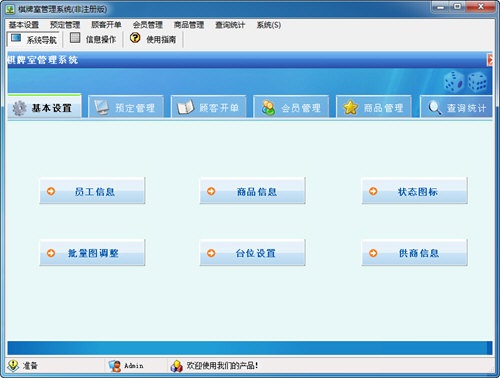Click the welcome message people icon
500x378 pixels.
pos(176,366)
